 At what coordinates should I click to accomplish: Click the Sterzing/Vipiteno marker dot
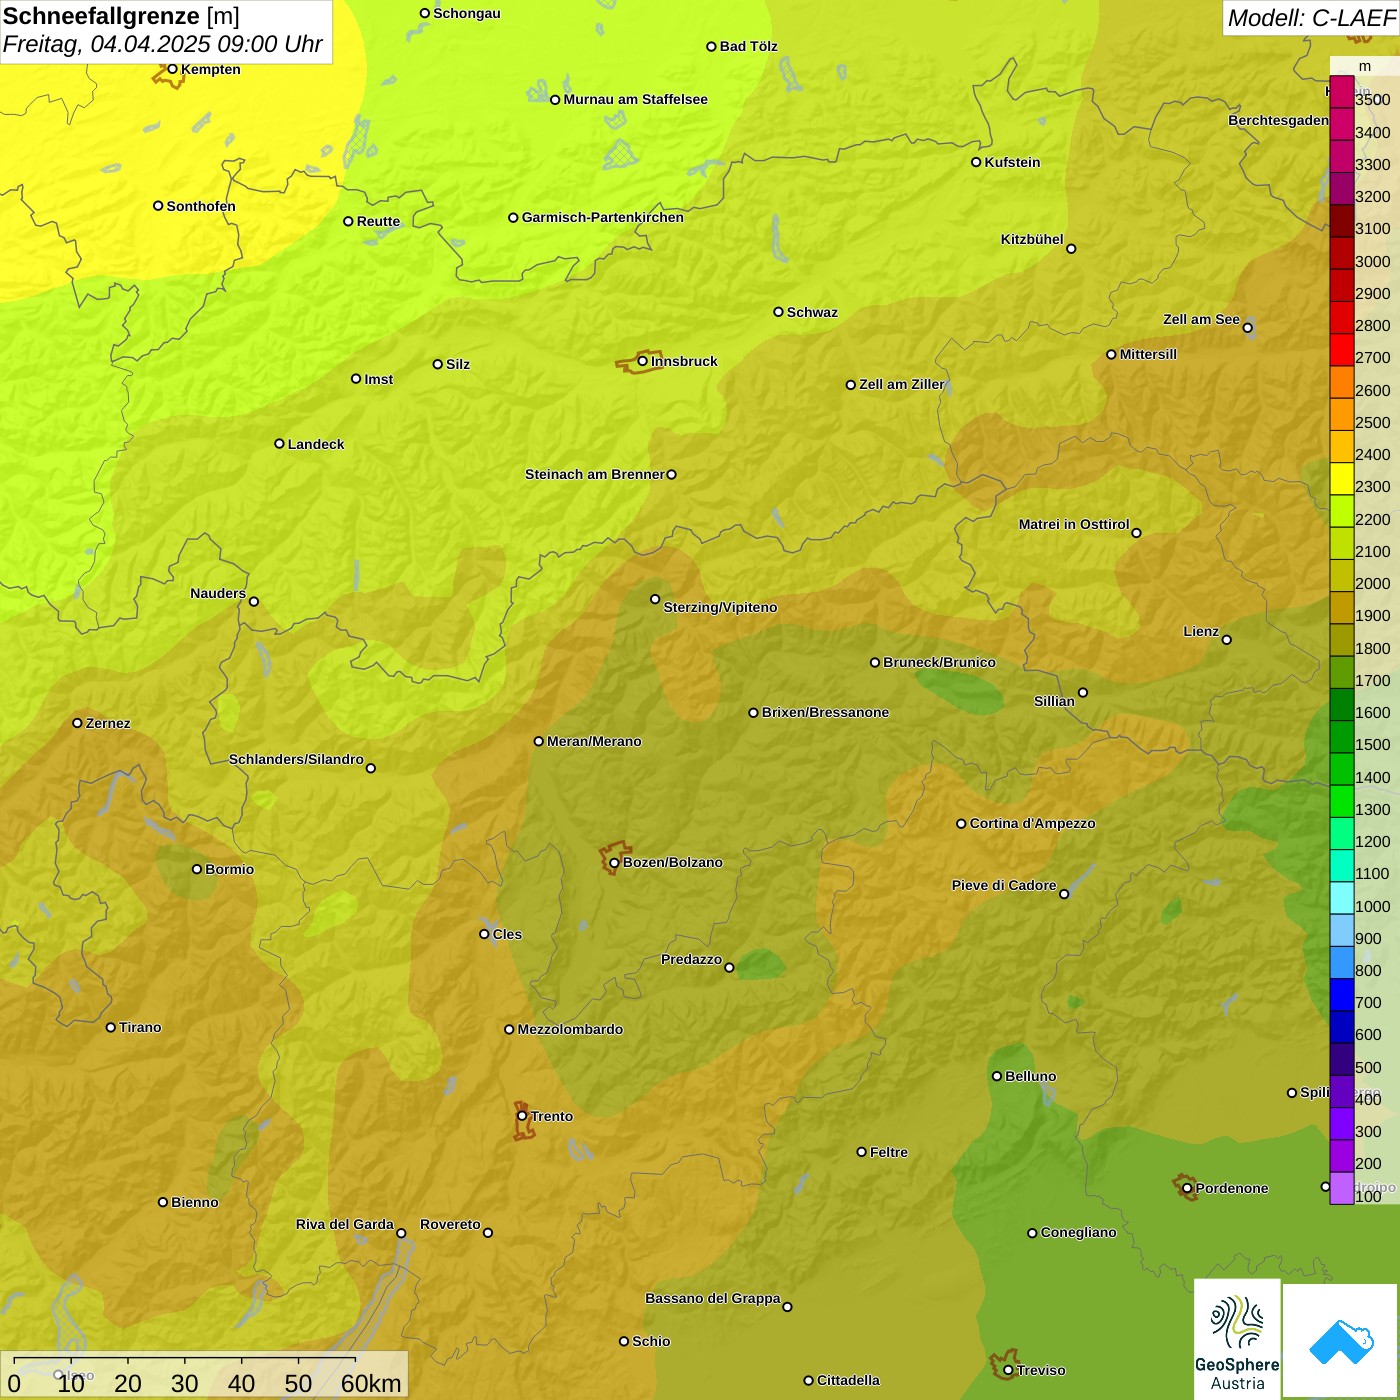655,599
